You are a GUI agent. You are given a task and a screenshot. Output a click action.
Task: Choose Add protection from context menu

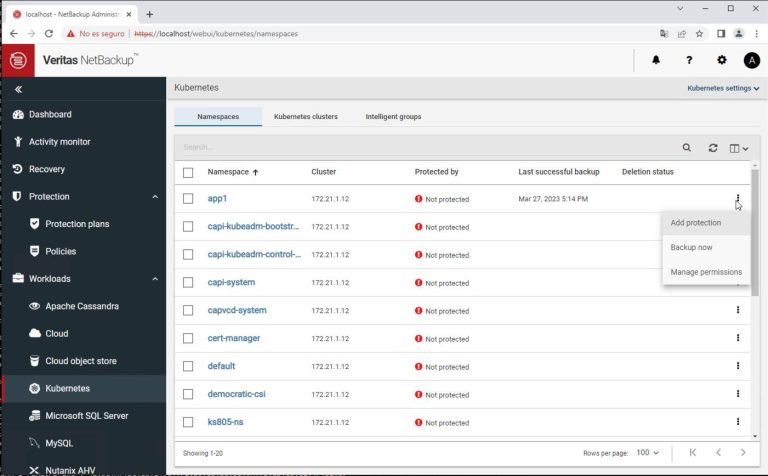tap(696, 223)
